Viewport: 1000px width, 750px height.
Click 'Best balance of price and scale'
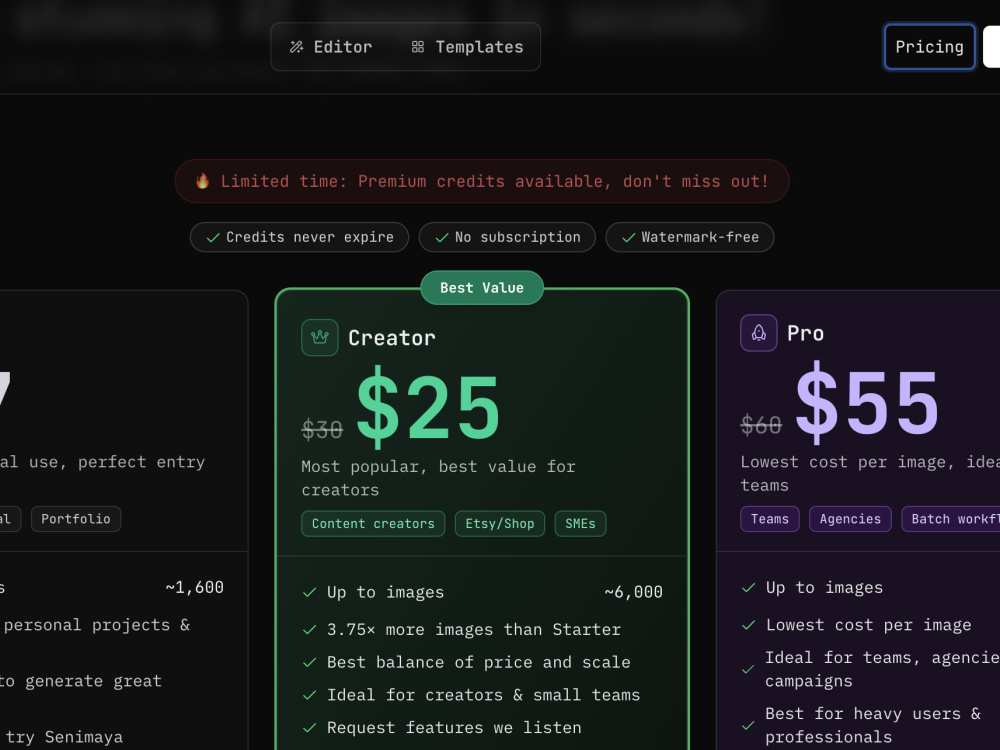point(479,663)
